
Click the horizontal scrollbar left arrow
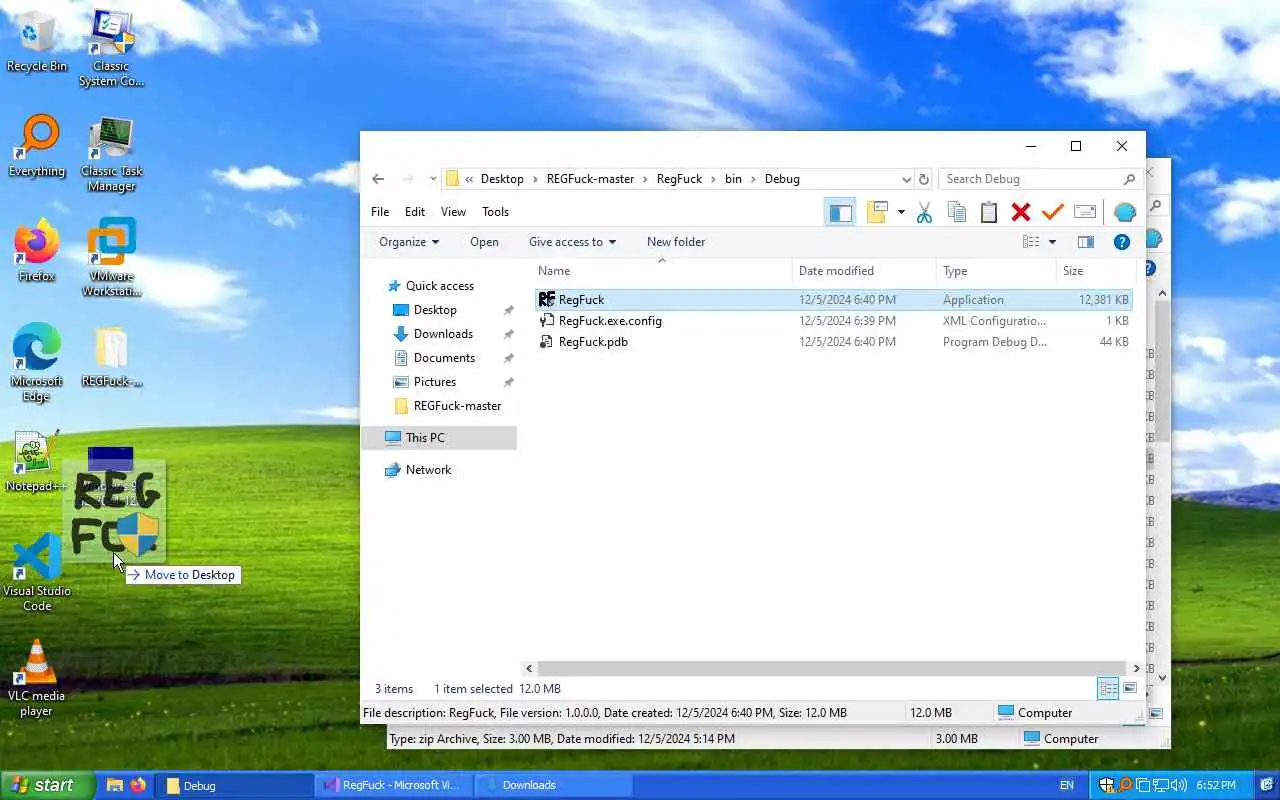pyautogui.click(x=530, y=668)
